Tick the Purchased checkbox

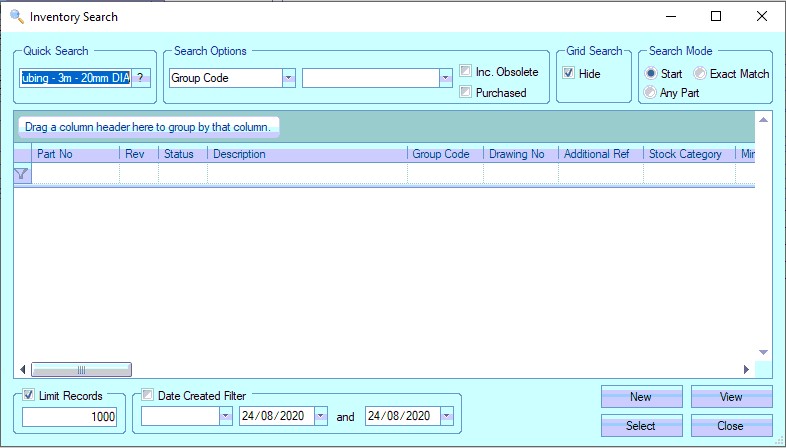pyautogui.click(x=466, y=93)
